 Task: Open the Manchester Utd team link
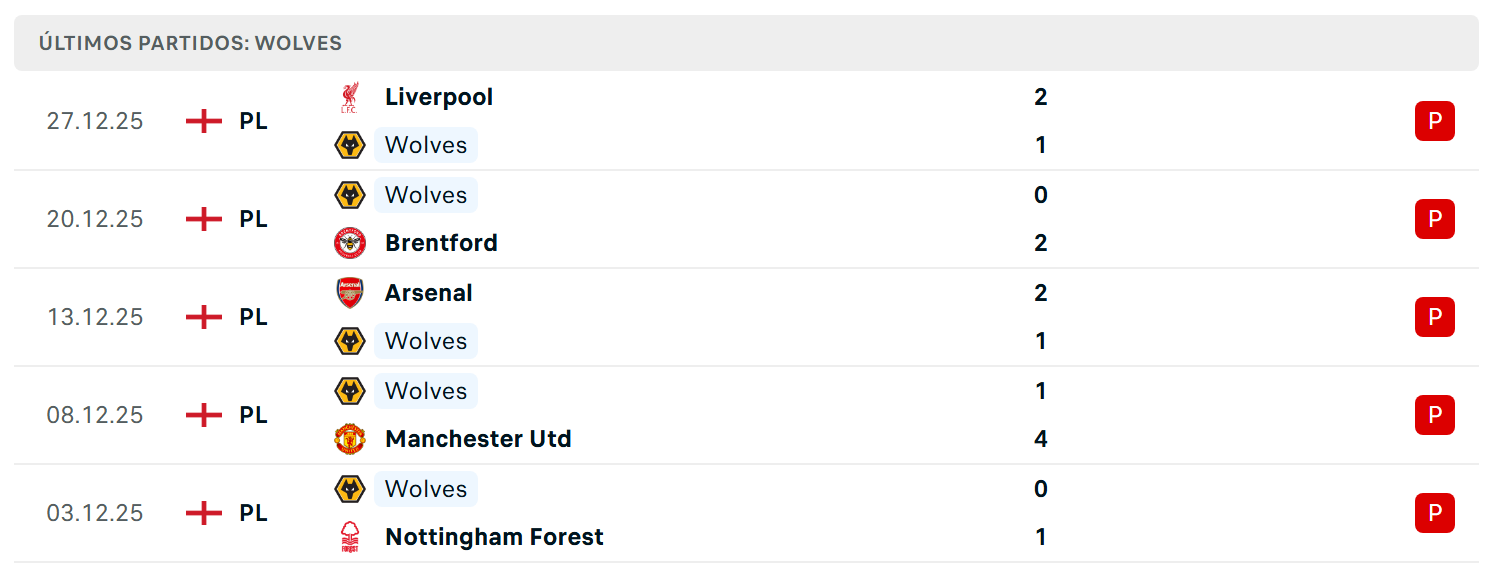click(x=478, y=439)
